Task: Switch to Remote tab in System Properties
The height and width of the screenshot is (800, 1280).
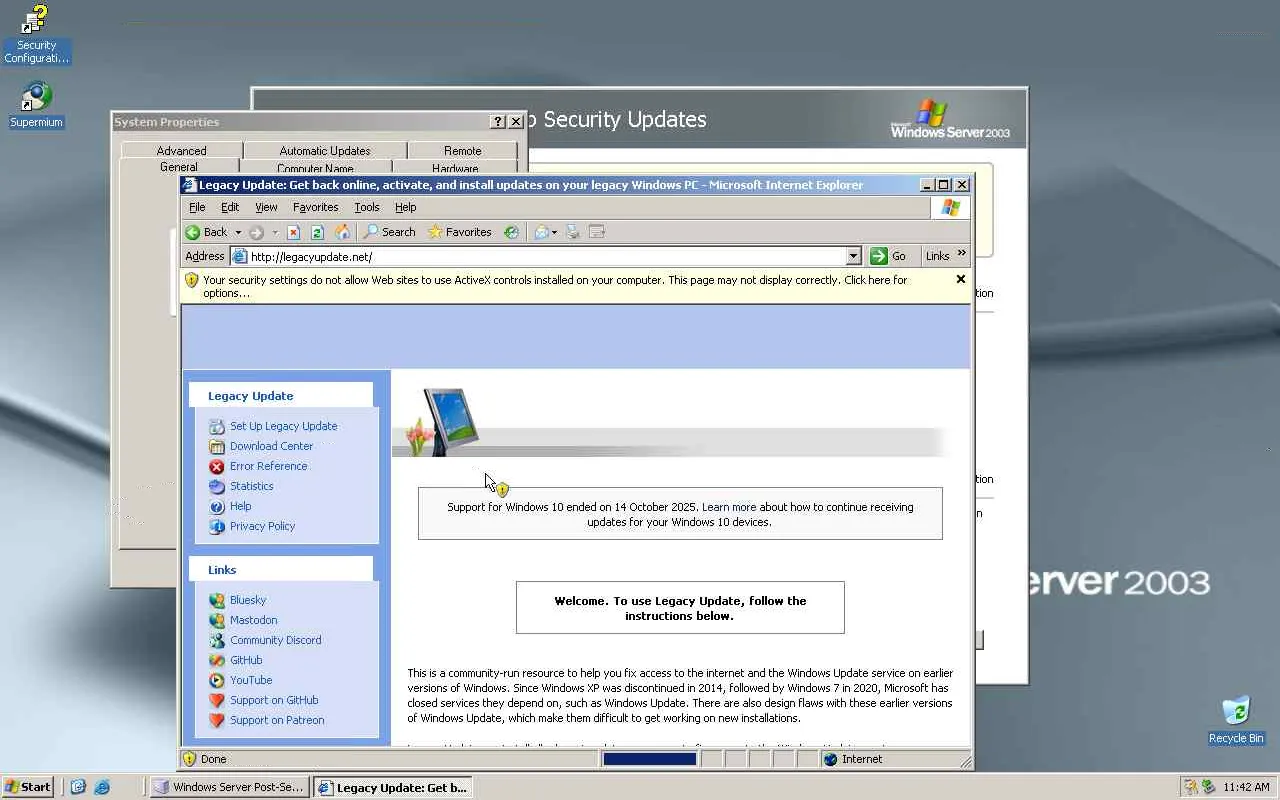Action: [463, 150]
